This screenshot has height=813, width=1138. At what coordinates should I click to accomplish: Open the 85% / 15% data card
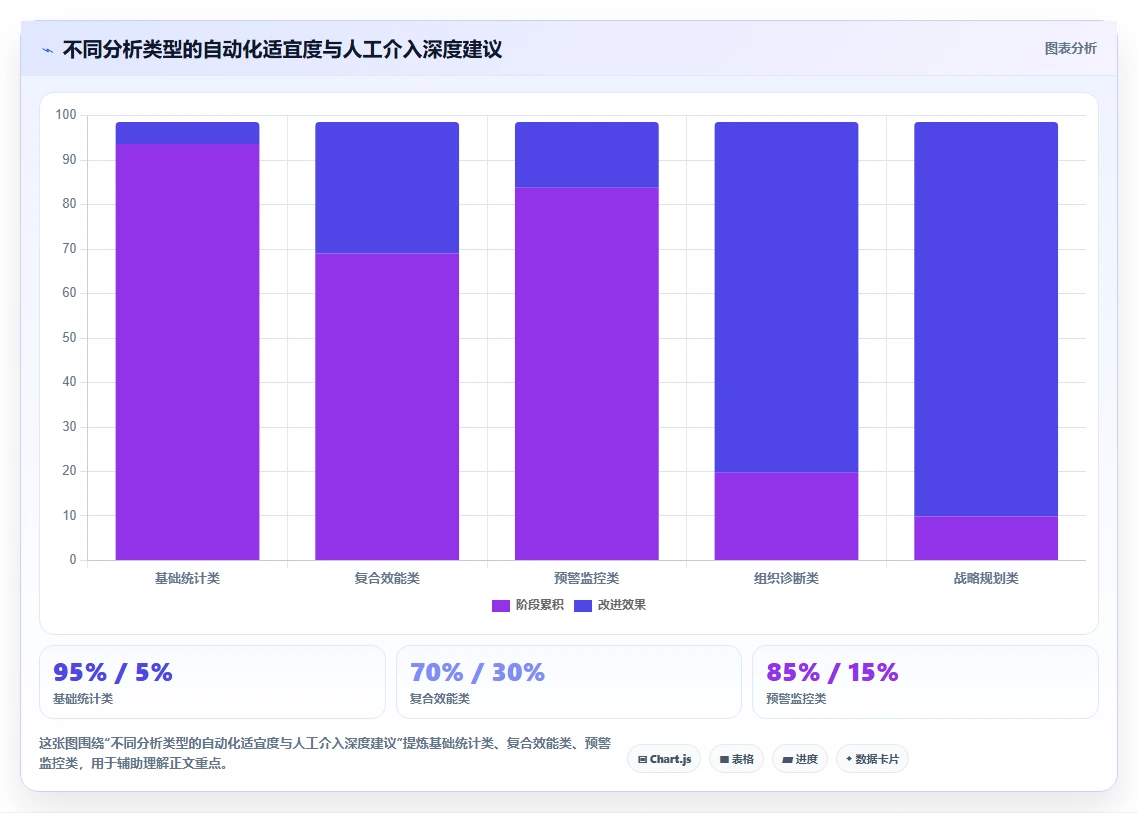(x=925, y=682)
